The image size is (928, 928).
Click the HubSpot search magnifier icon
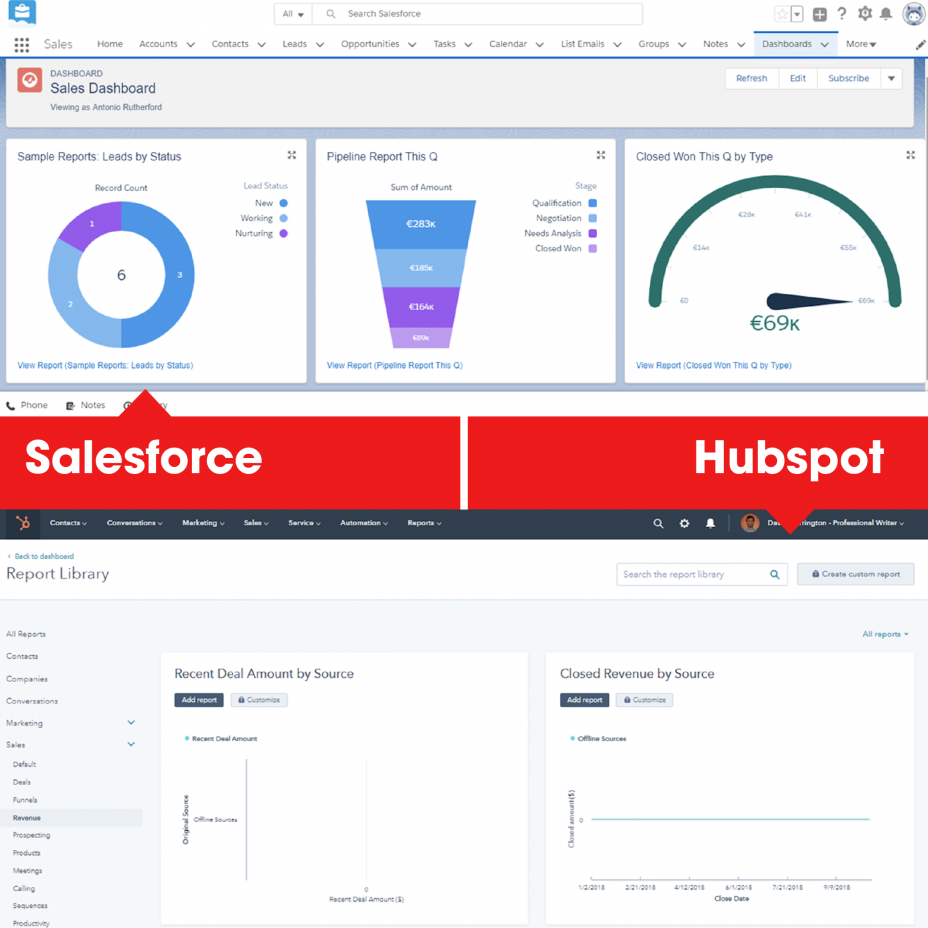(658, 522)
